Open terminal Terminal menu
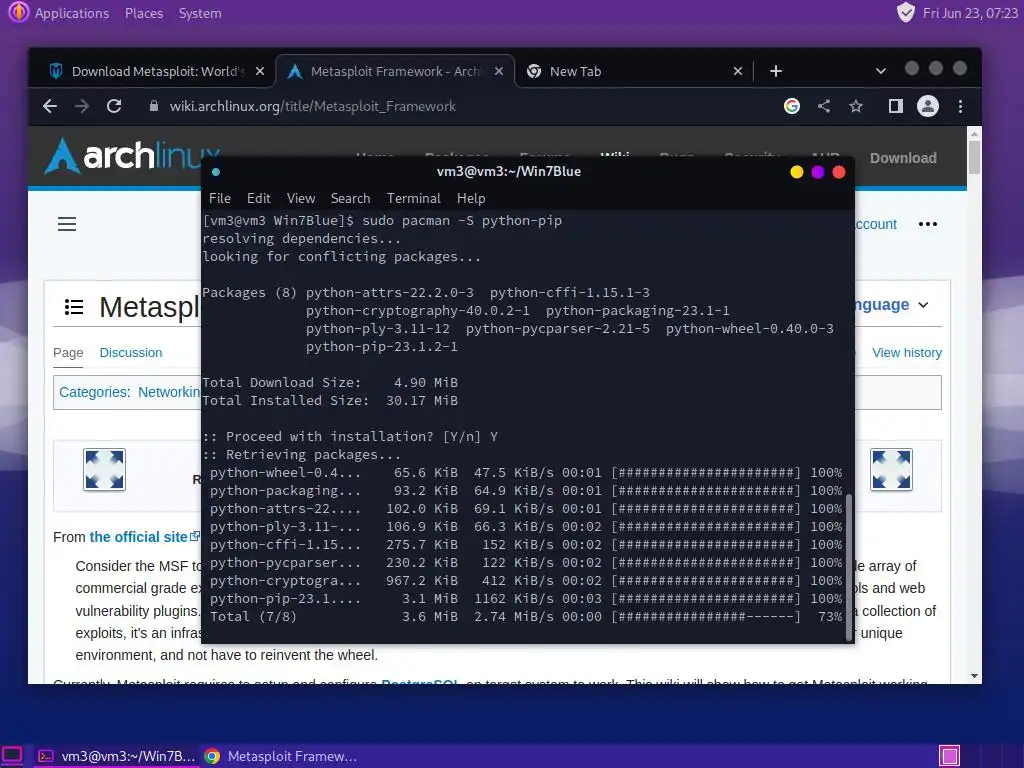 coord(413,199)
